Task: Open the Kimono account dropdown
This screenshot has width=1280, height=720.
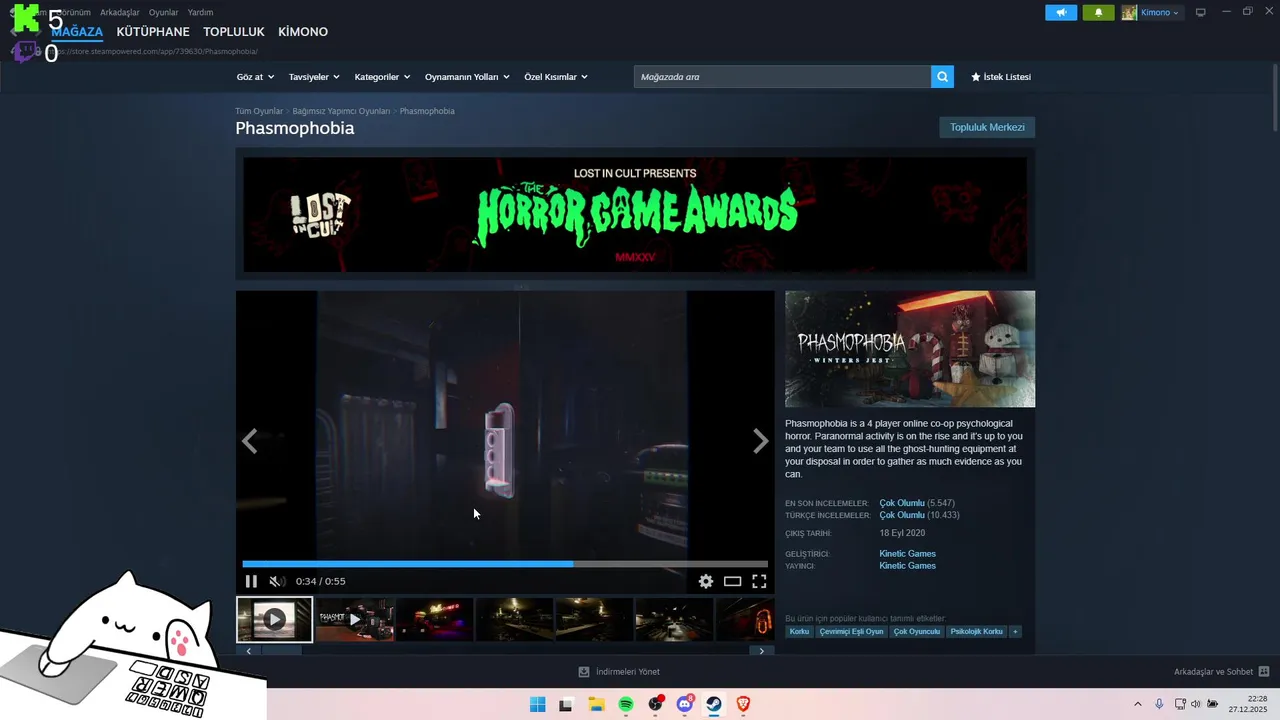Action: (x=1151, y=12)
